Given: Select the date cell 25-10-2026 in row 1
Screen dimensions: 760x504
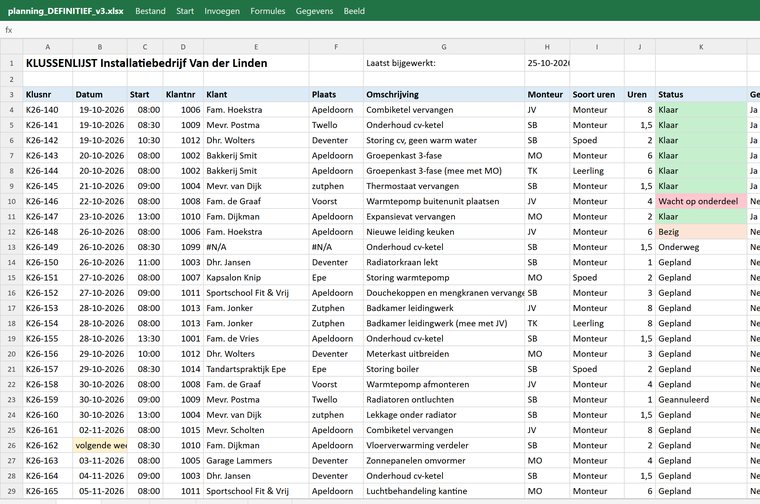Looking at the screenshot, I should tap(547, 63).
